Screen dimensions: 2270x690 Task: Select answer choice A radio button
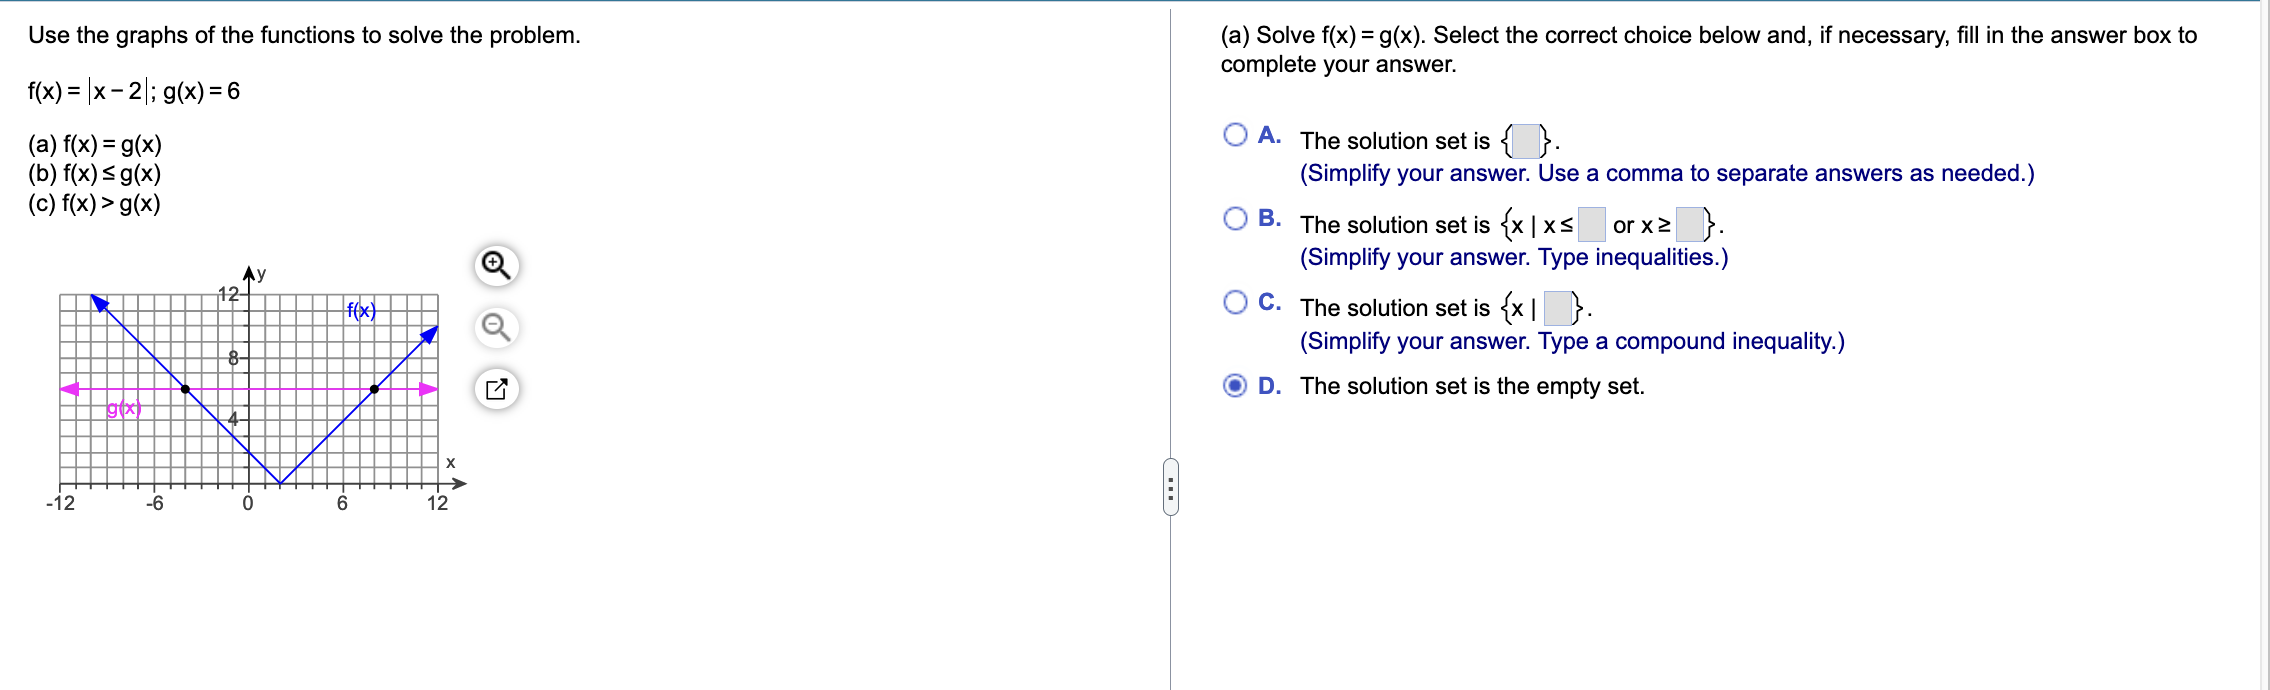1234,138
